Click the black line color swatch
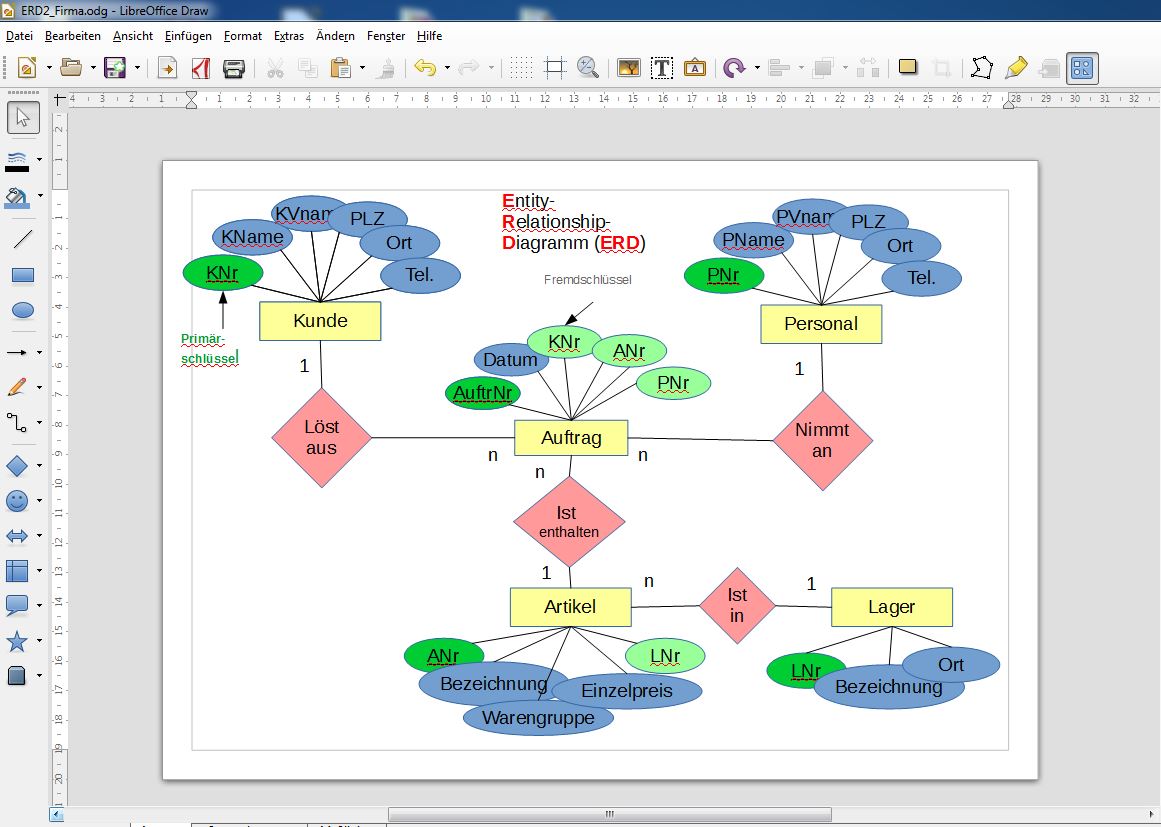Screen dimensions: 1161x827 17,170
